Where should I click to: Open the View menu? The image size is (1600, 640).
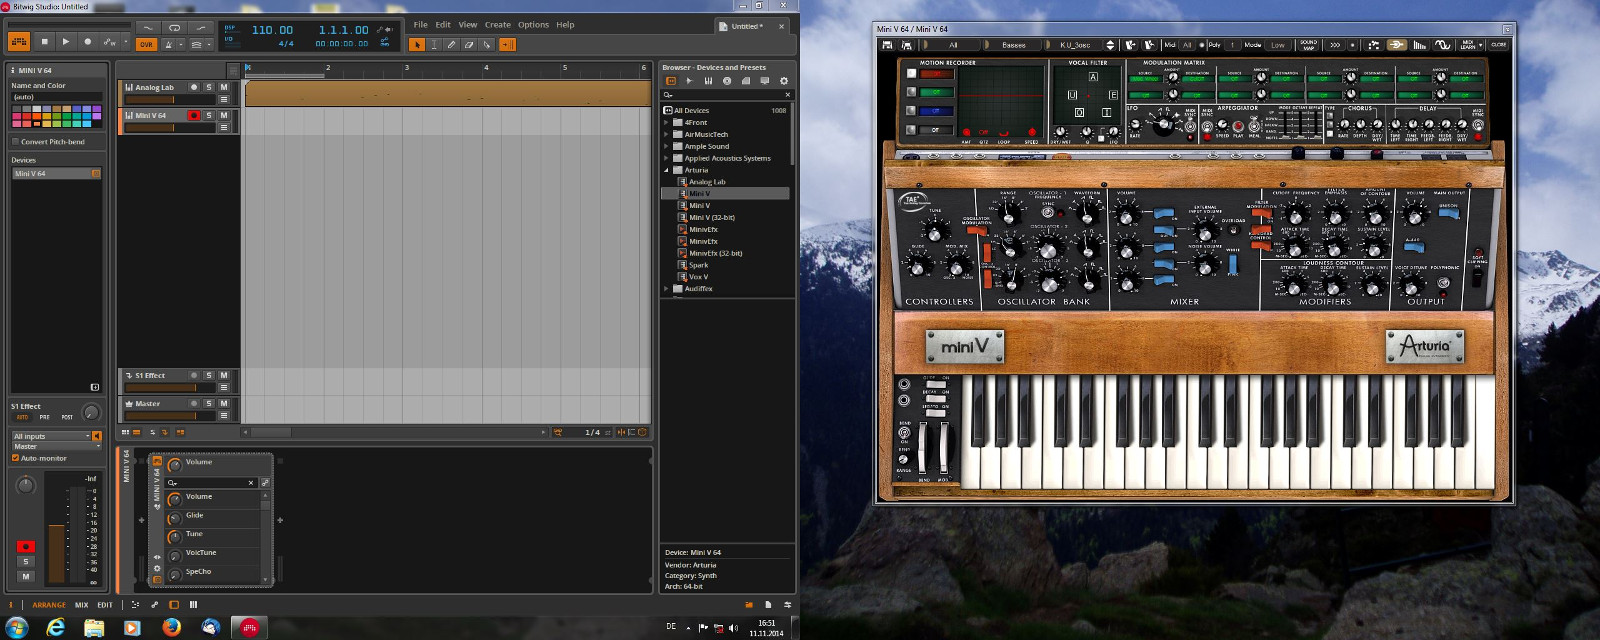[x=468, y=25]
